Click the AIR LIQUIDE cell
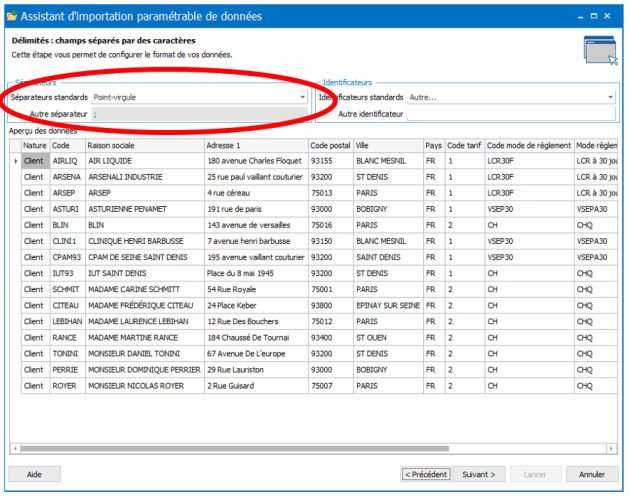Screen dimensions: 630x499 145,161
